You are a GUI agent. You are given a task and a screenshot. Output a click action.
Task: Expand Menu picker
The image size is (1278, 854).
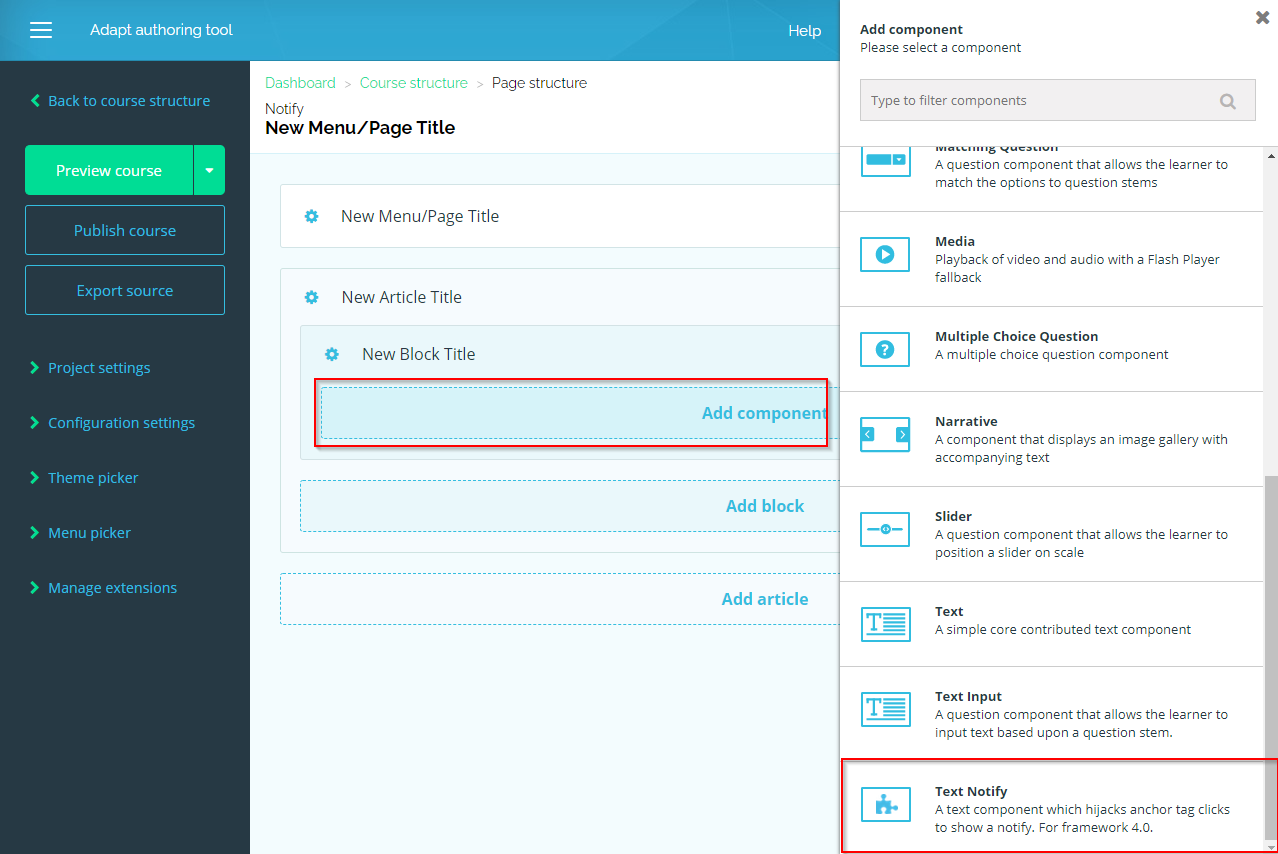[x=80, y=533]
